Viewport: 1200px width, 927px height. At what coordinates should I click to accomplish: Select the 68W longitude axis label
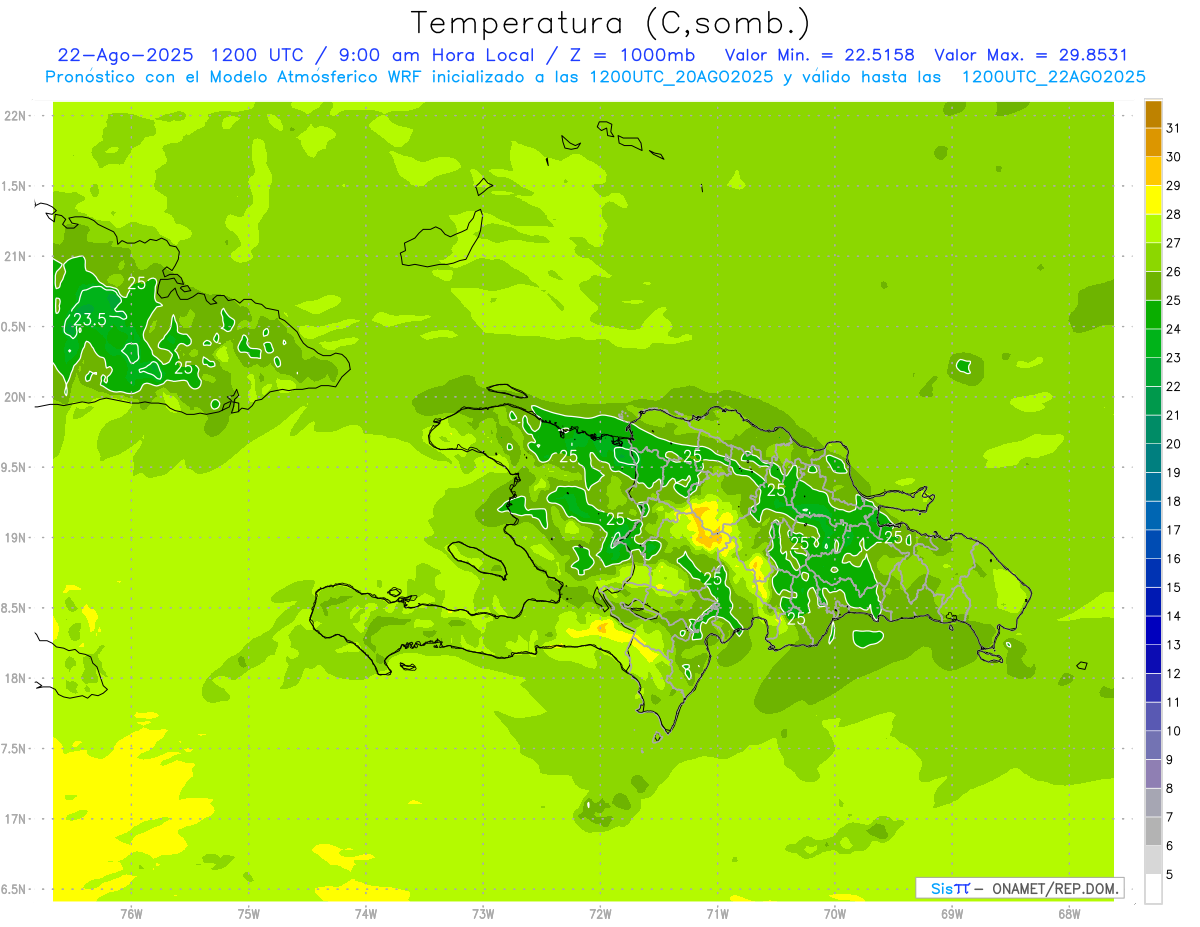(x=1068, y=914)
